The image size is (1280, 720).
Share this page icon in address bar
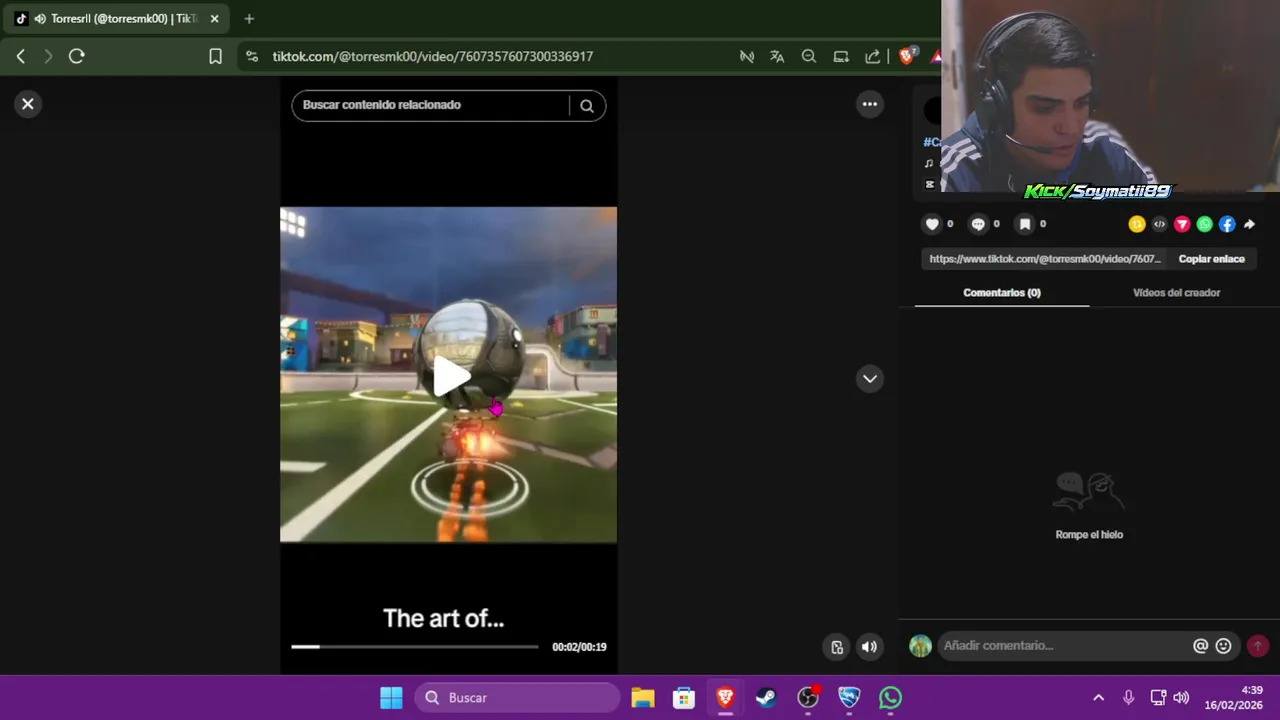(873, 57)
